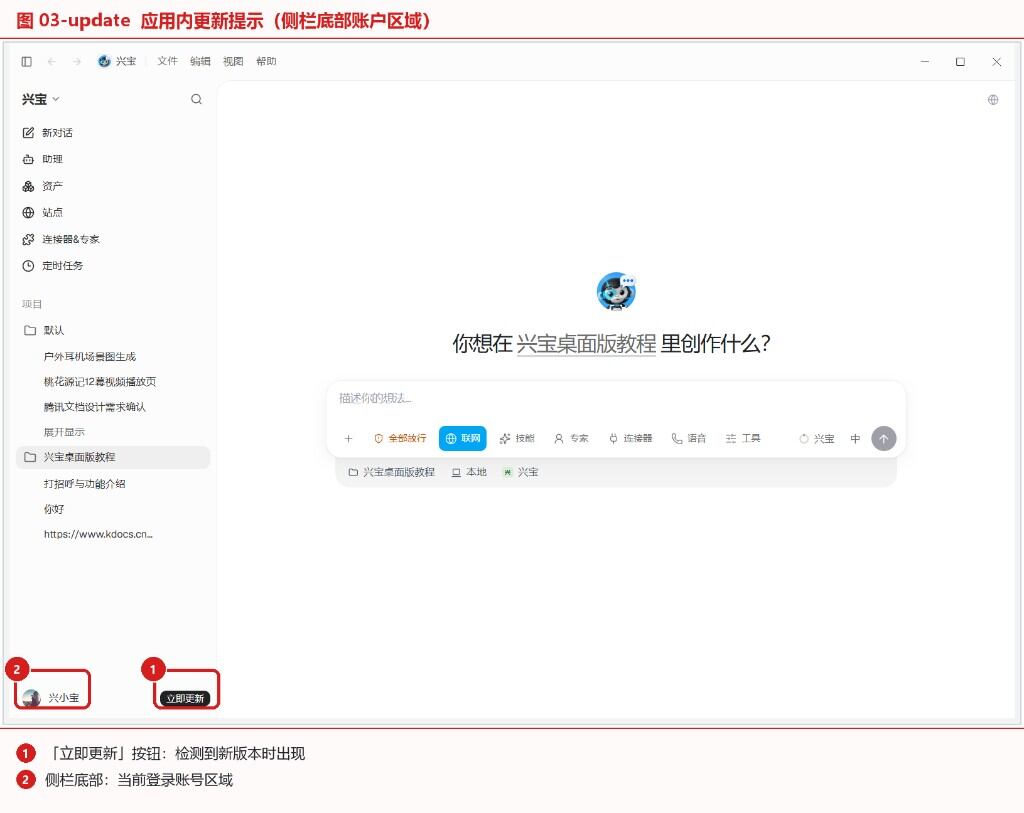Toggle the 联网 web access button
The width and height of the screenshot is (1024, 813).
(462, 439)
